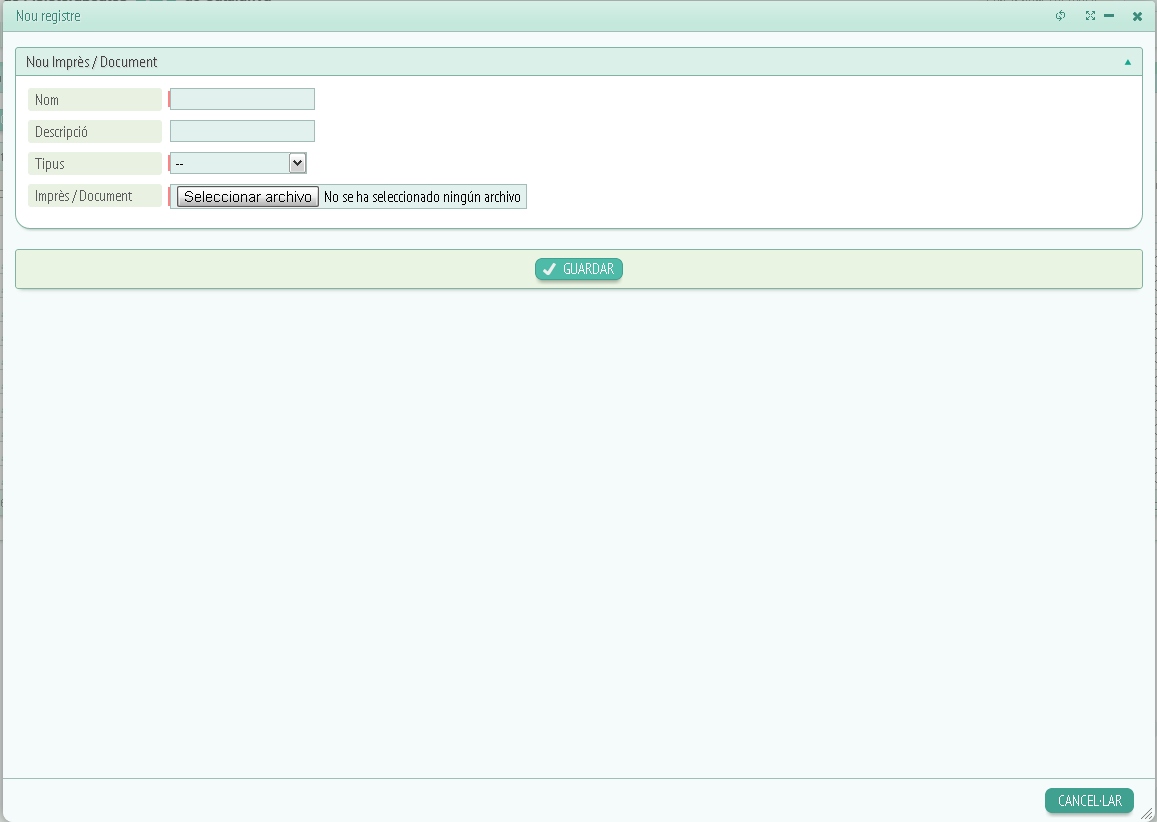The height and width of the screenshot is (822, 1157).
Task: Click the checkmark icon on GUARDAR
Action: click(549, 269)
